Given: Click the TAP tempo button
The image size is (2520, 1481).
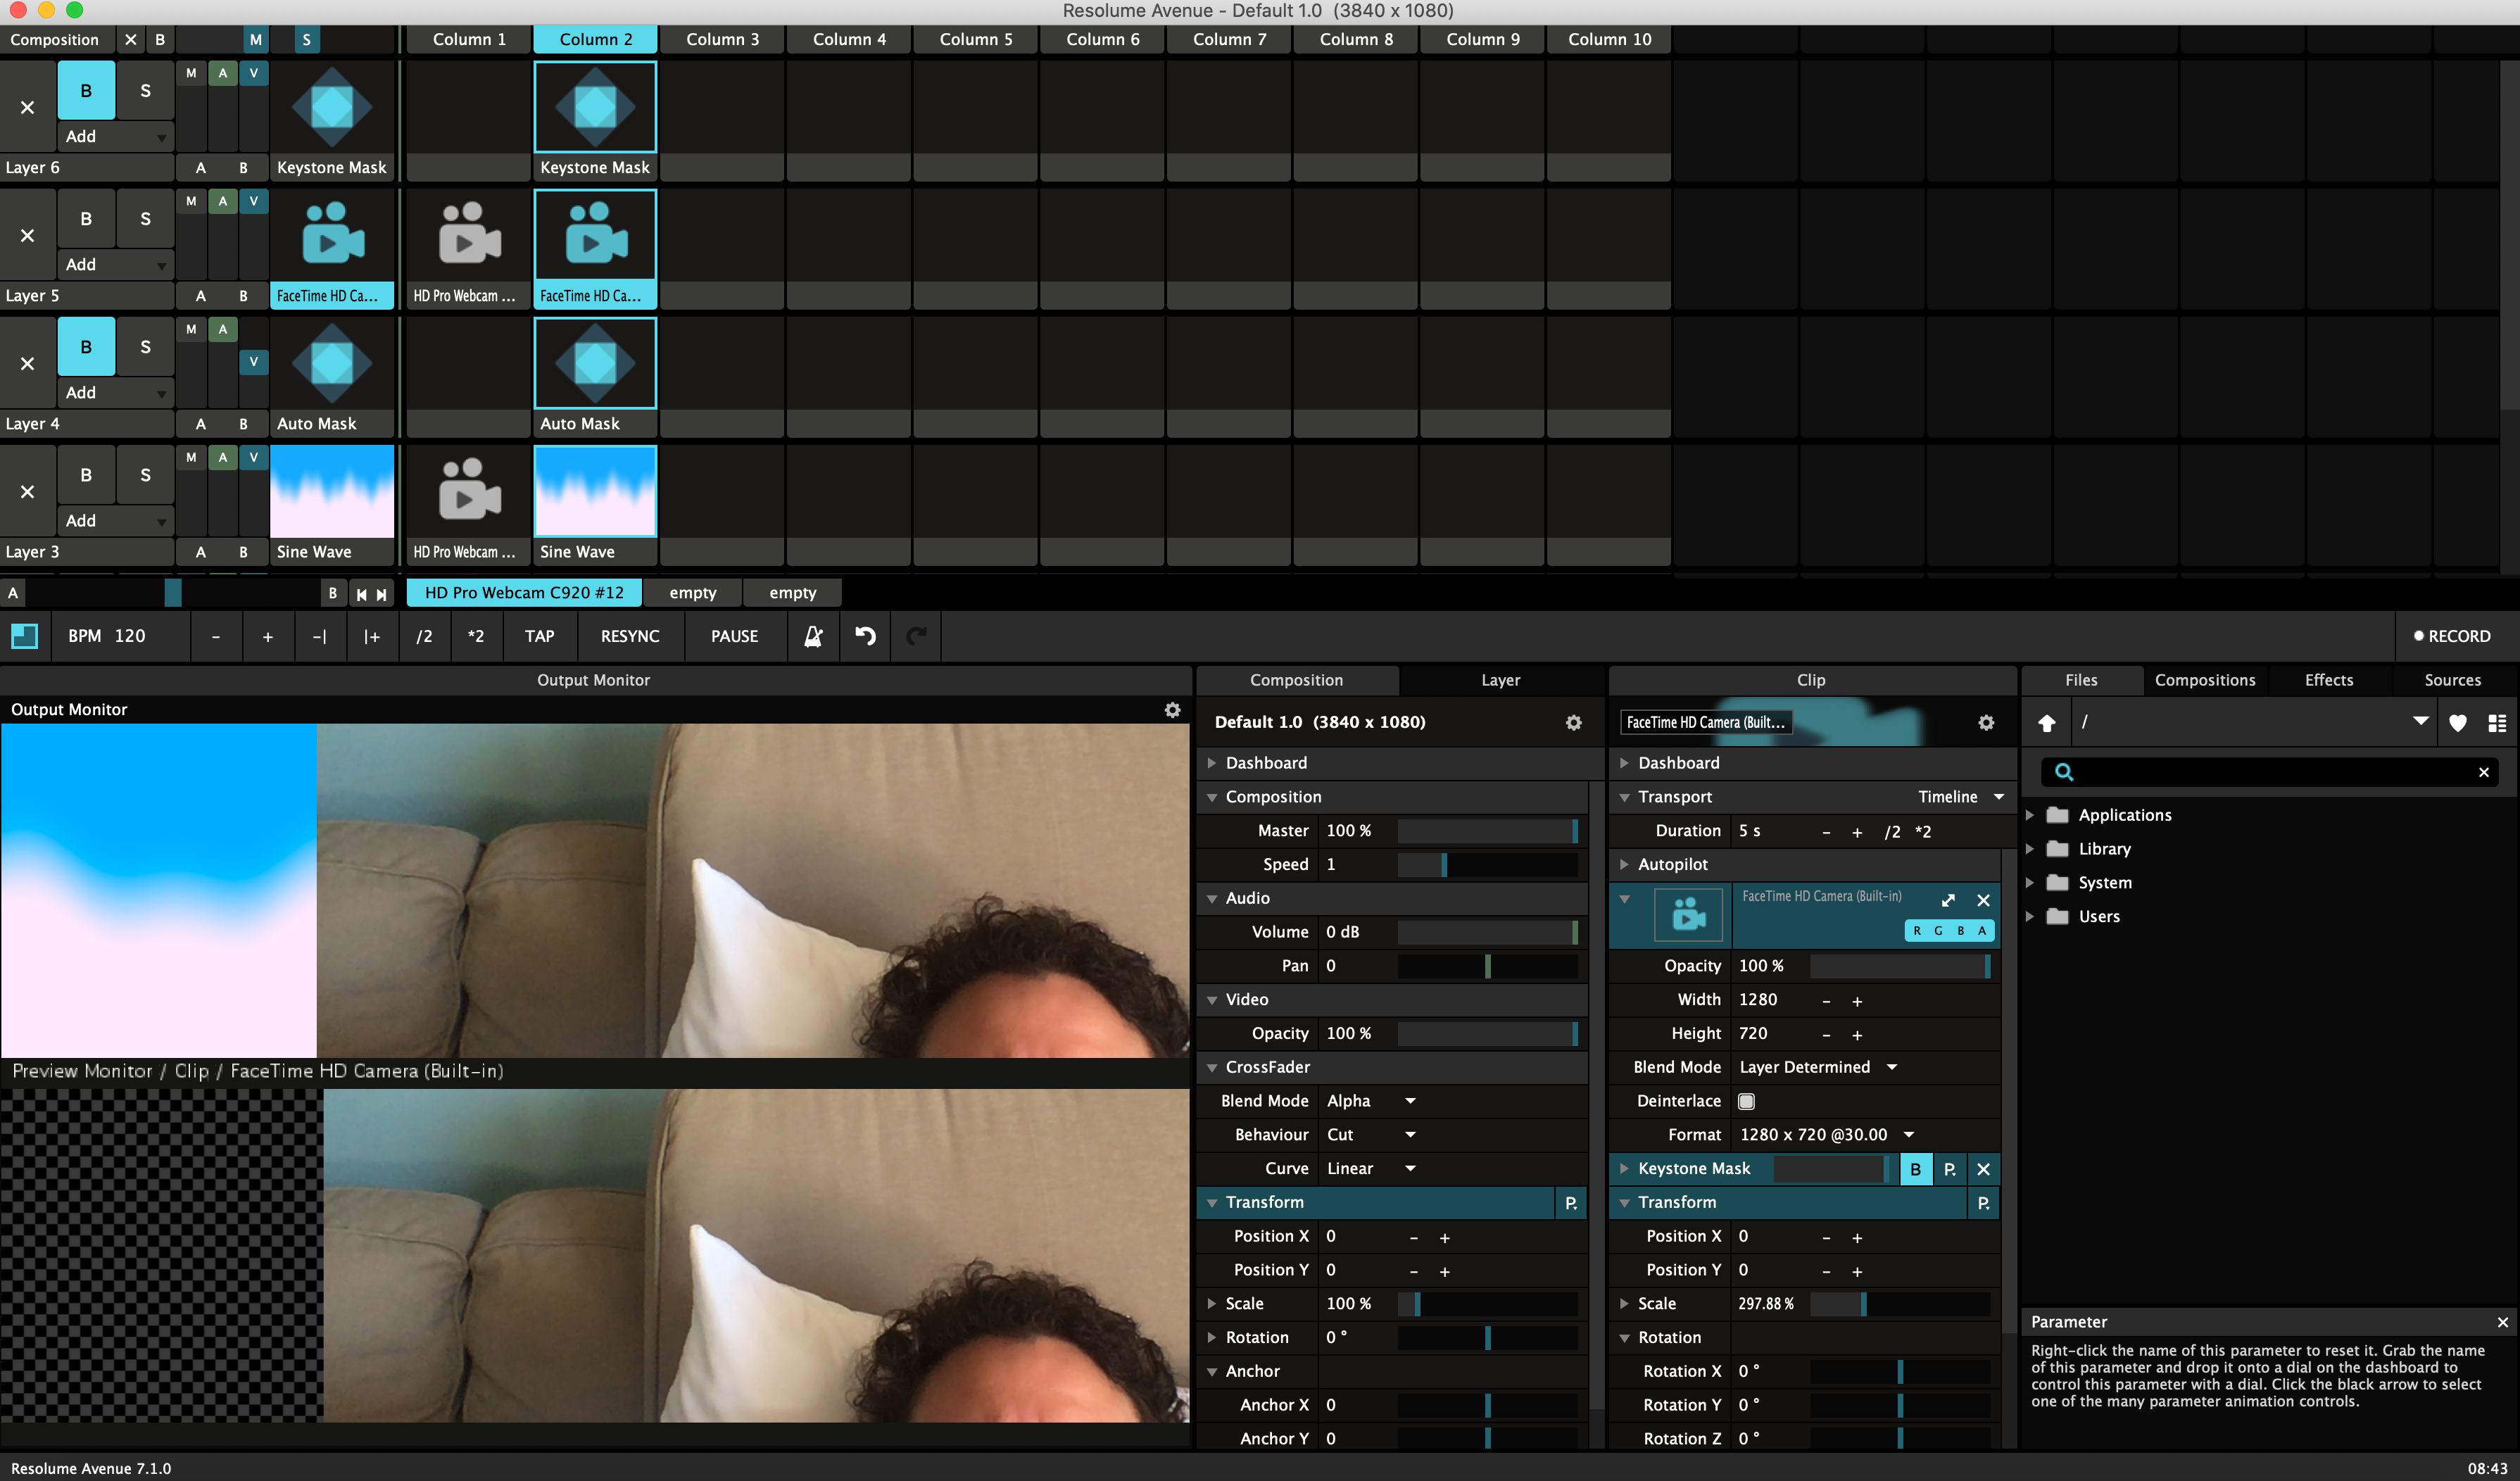Looking at the screenshot, I should pyautogui.click(x=539, y=636).
